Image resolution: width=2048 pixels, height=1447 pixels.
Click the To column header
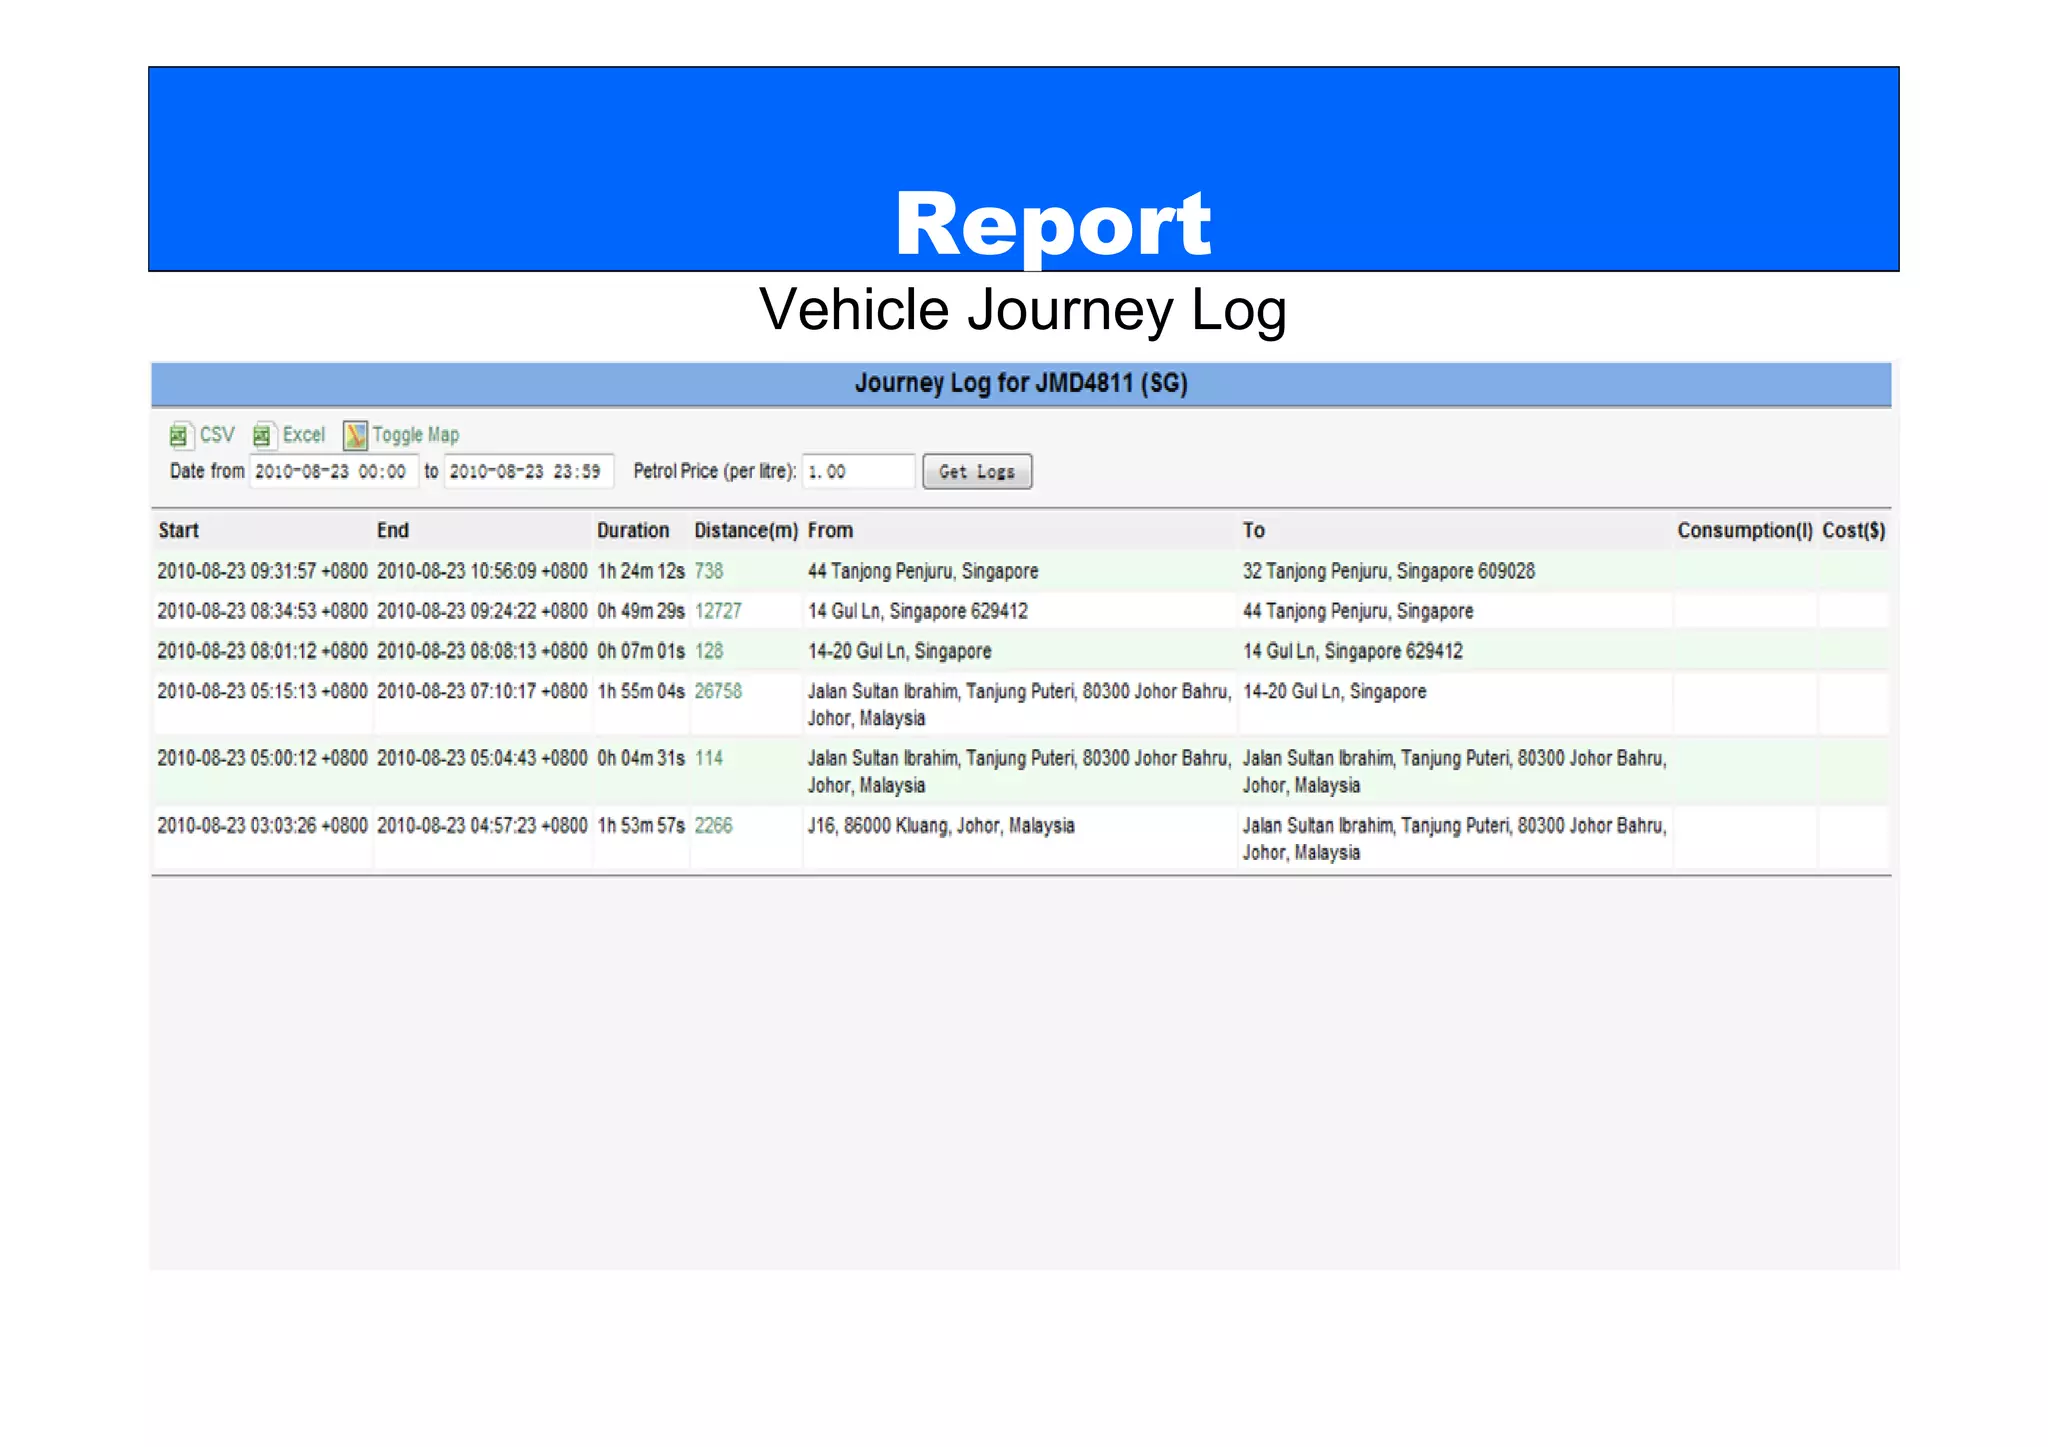1254,530
